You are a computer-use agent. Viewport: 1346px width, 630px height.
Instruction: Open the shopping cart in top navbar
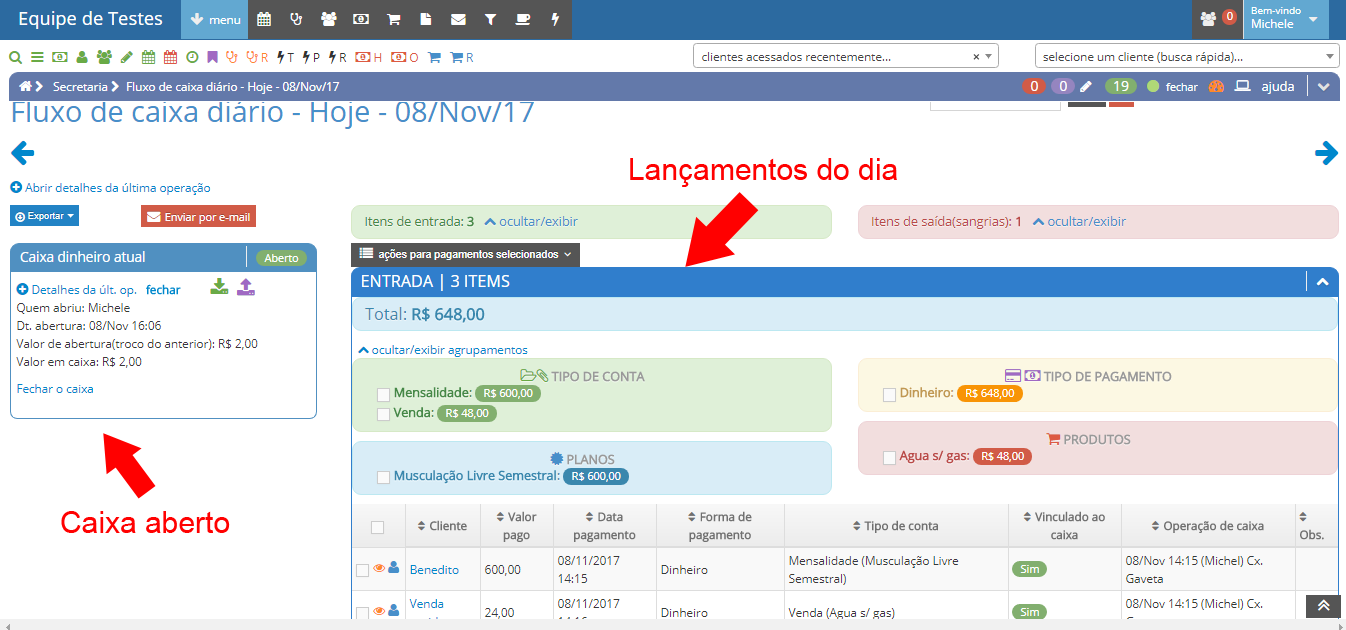(394, 19)
